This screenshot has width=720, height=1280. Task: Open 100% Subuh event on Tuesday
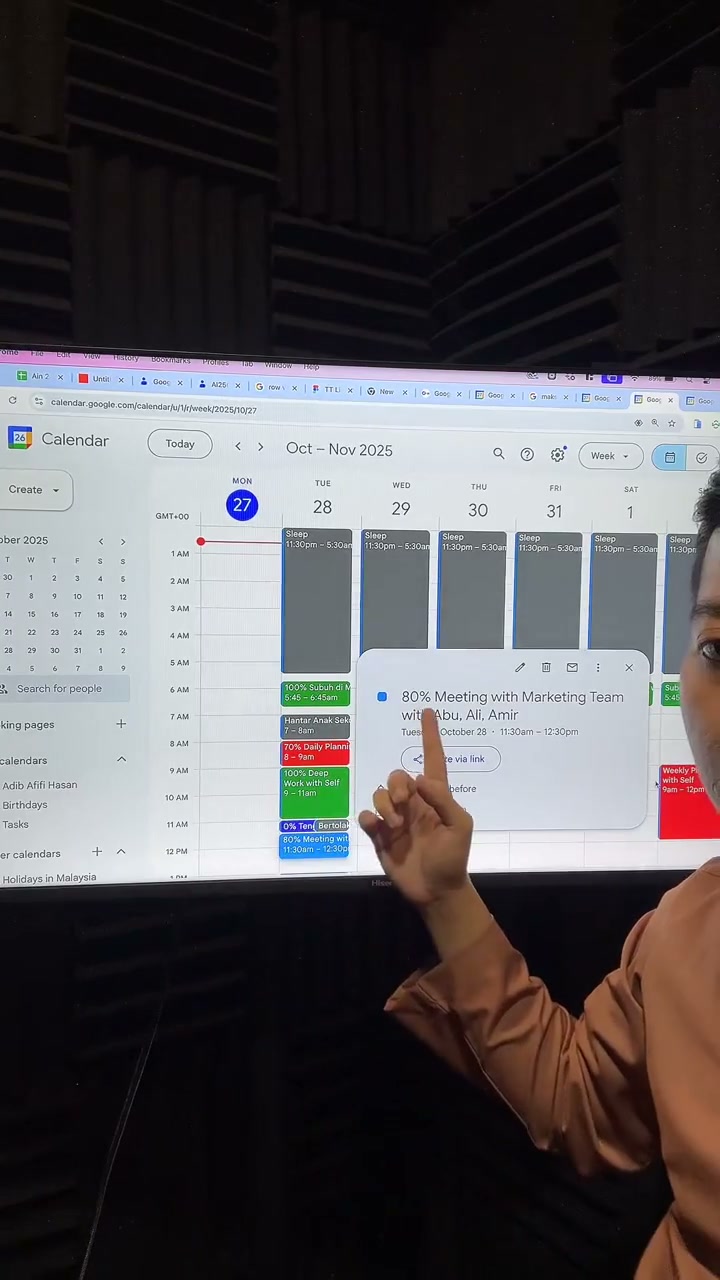[316, 693]
